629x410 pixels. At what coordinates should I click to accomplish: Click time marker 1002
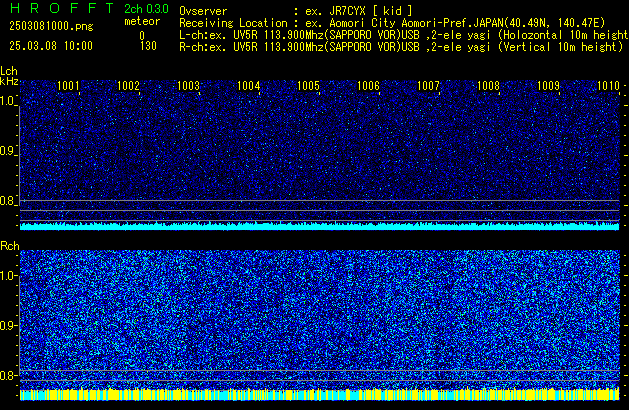tap(128, 85)
